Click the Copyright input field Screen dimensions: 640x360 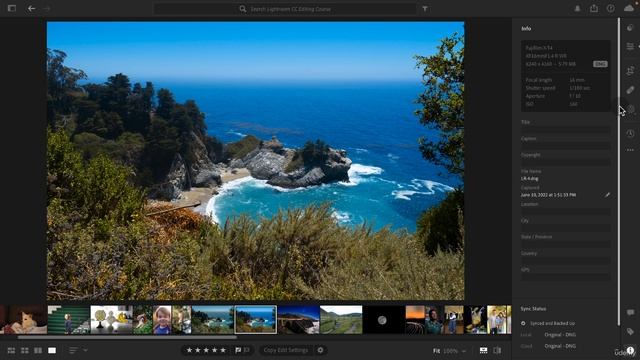566,162
